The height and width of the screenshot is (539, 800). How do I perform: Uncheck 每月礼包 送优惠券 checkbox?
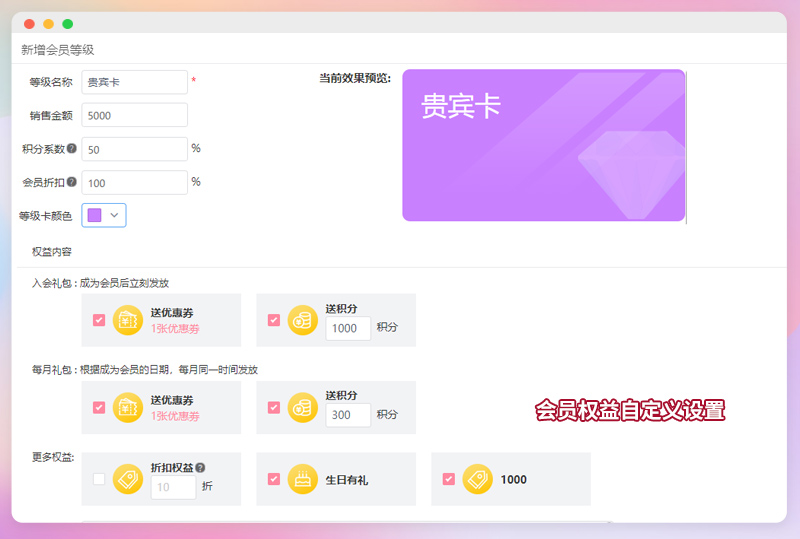(99, 407)
